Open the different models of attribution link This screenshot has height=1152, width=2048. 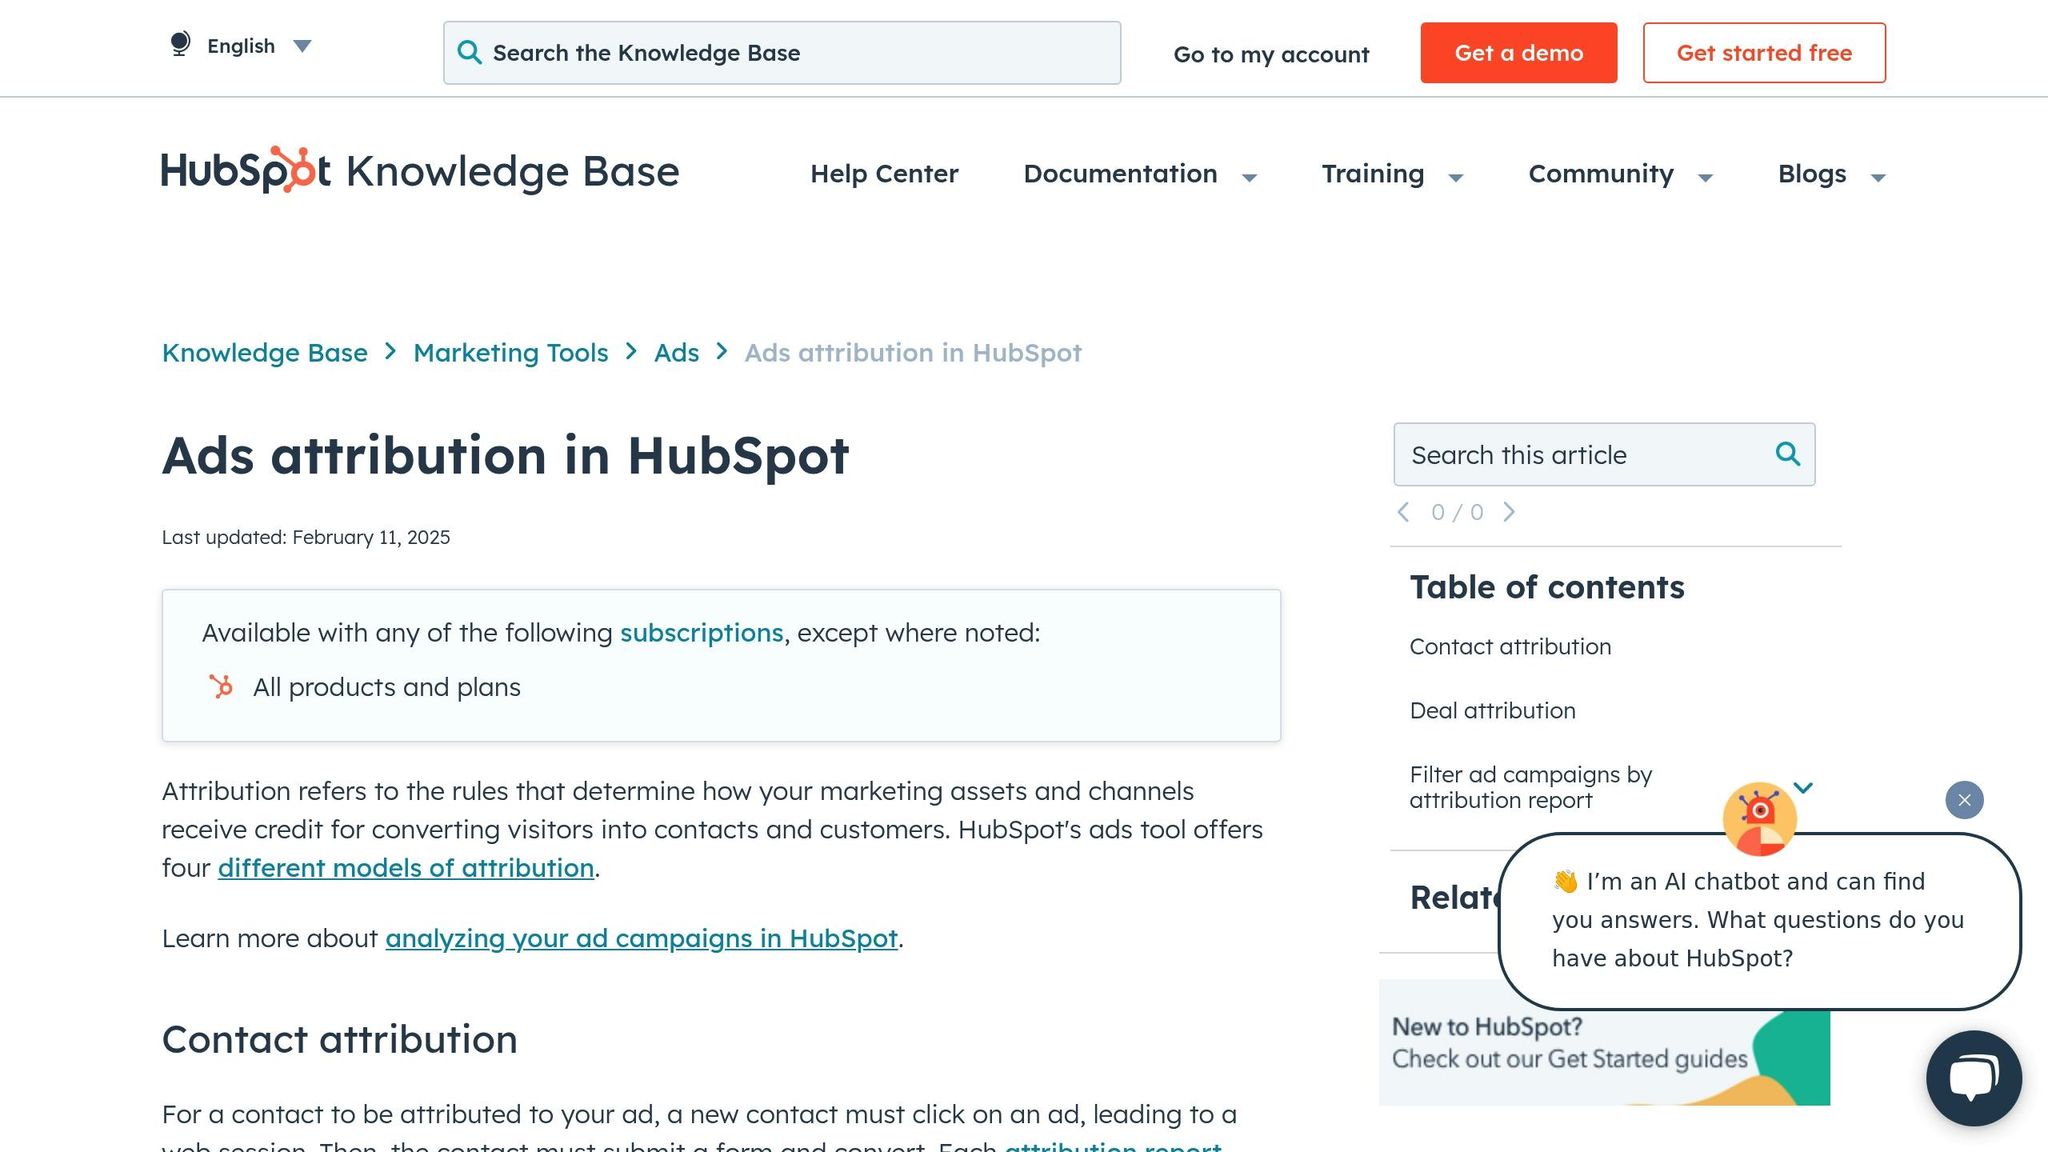coord(406,868)
